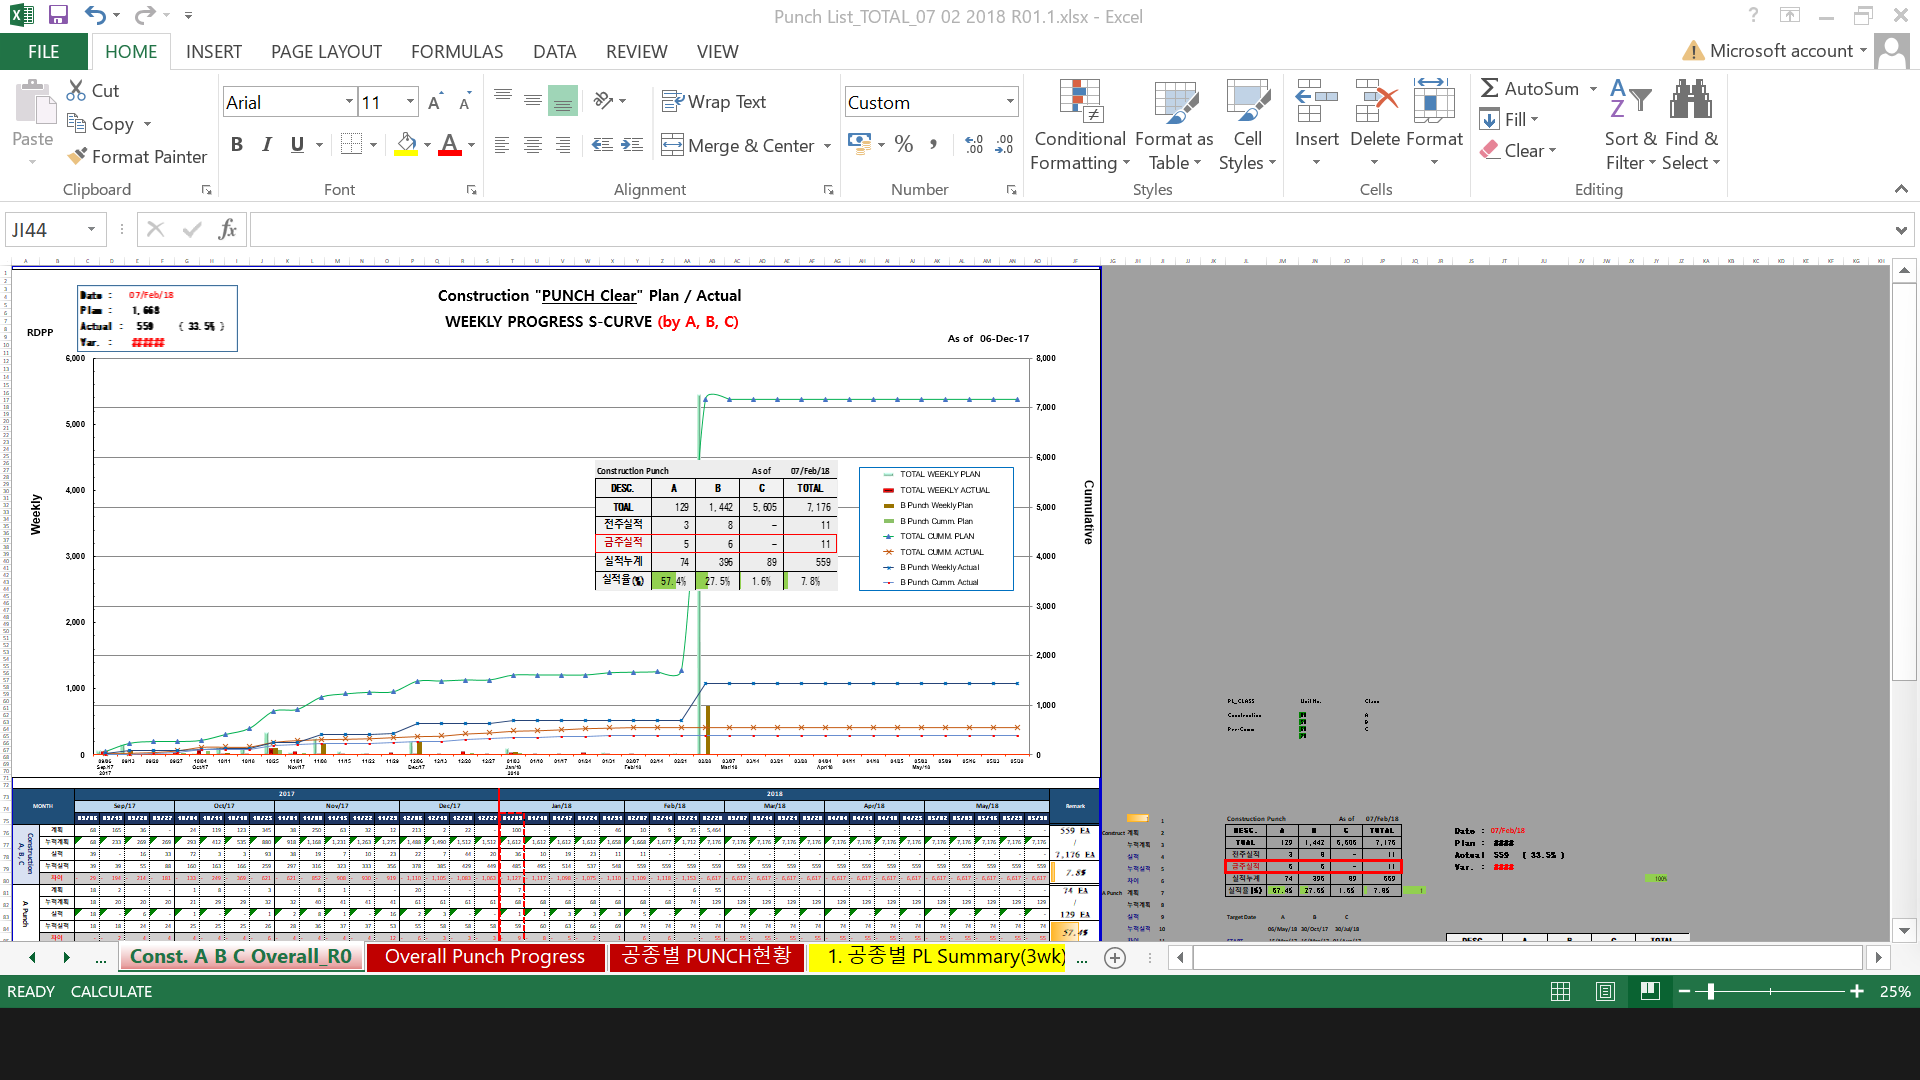Image resolution: width=1920 pixels, height=1080 pixels.
Task: Switch to Overall Punch Progress sheet
Action: [485, 957]
